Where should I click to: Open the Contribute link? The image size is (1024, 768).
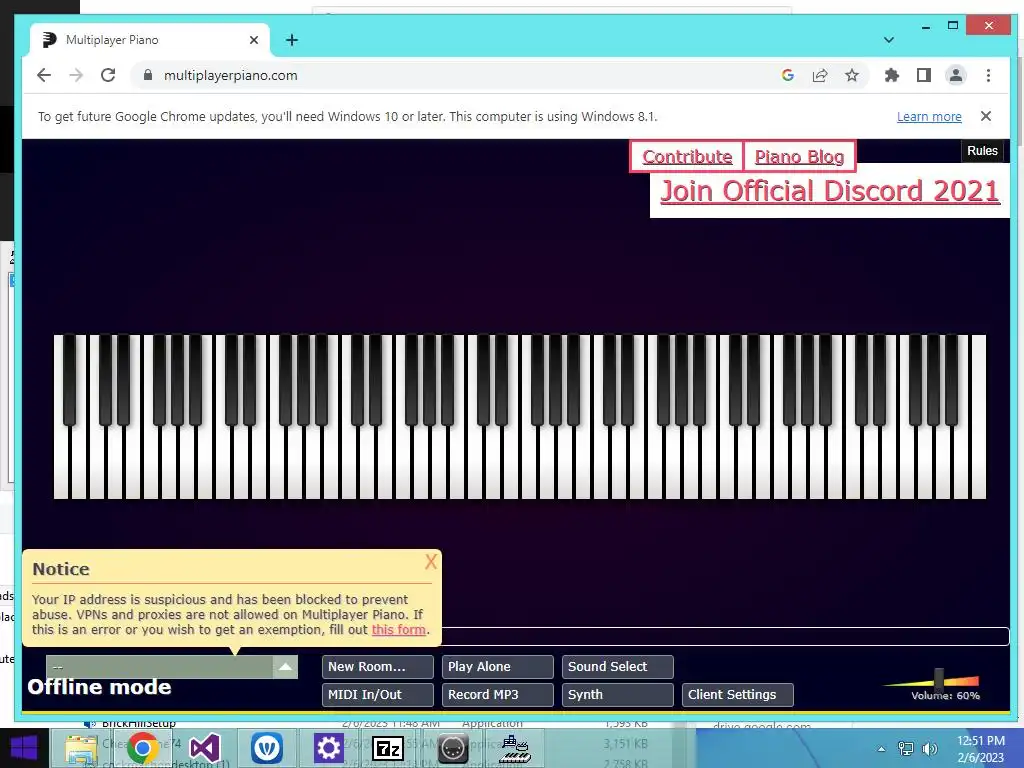pos(687,157)
